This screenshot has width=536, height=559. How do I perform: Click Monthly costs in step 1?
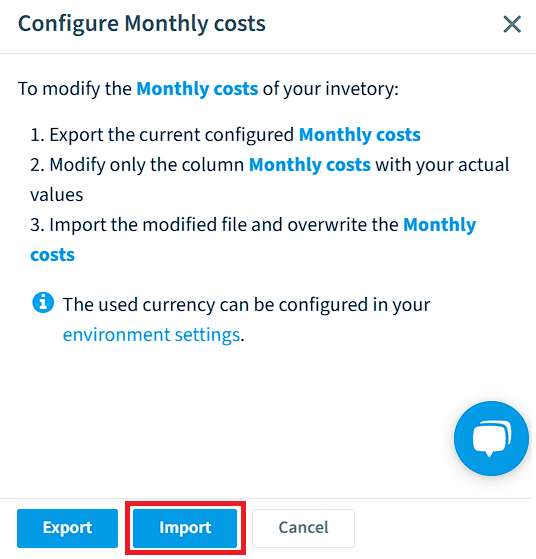click(x=360, y=135)
